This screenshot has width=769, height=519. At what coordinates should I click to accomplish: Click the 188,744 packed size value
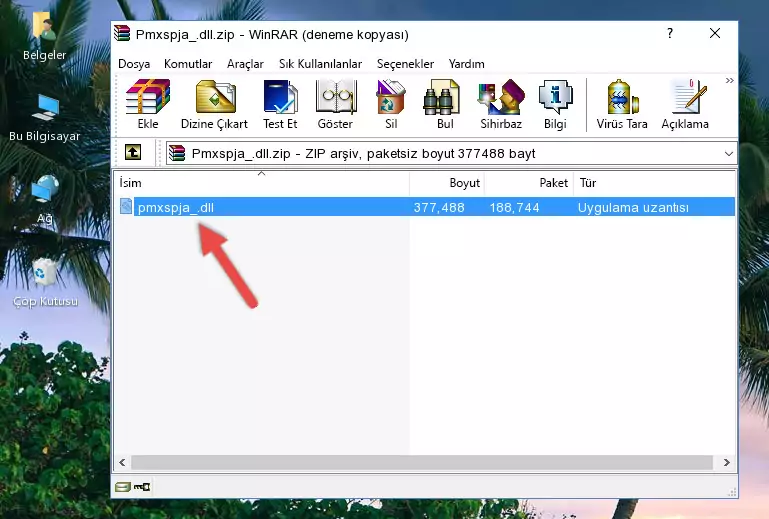pyautogui.click(x=514, y=208)
